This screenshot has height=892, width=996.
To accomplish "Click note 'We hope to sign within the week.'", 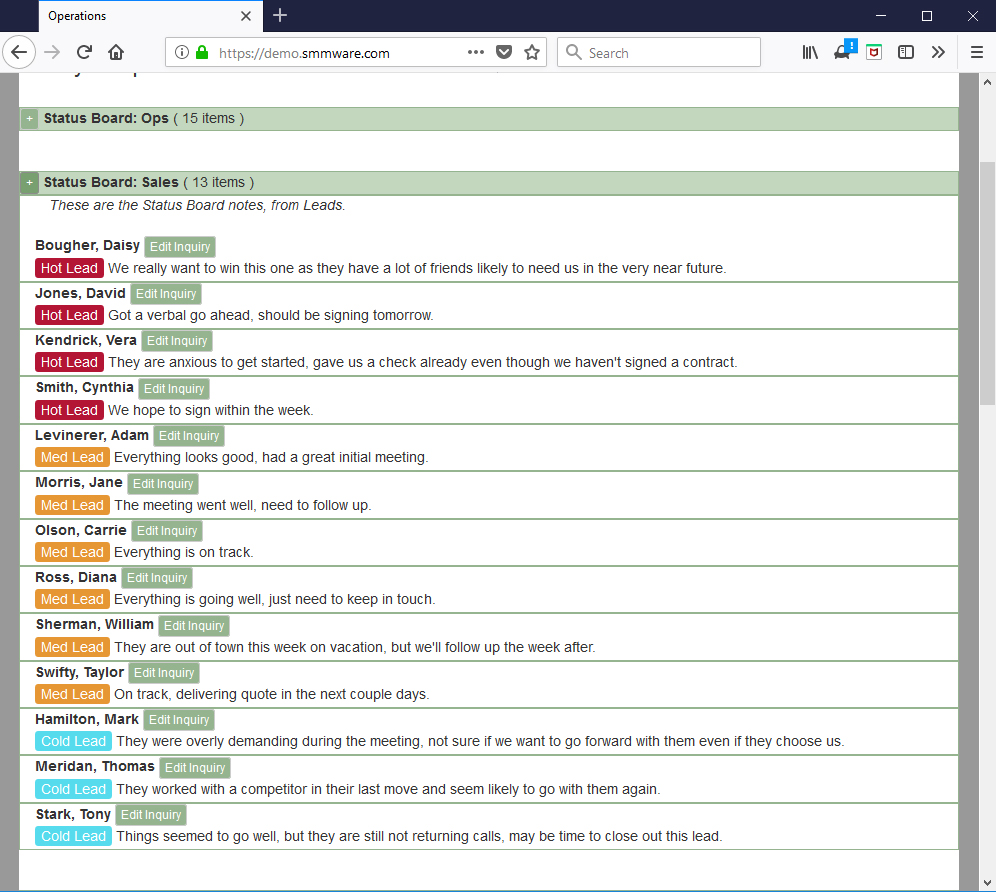I will tap(210, 410).
